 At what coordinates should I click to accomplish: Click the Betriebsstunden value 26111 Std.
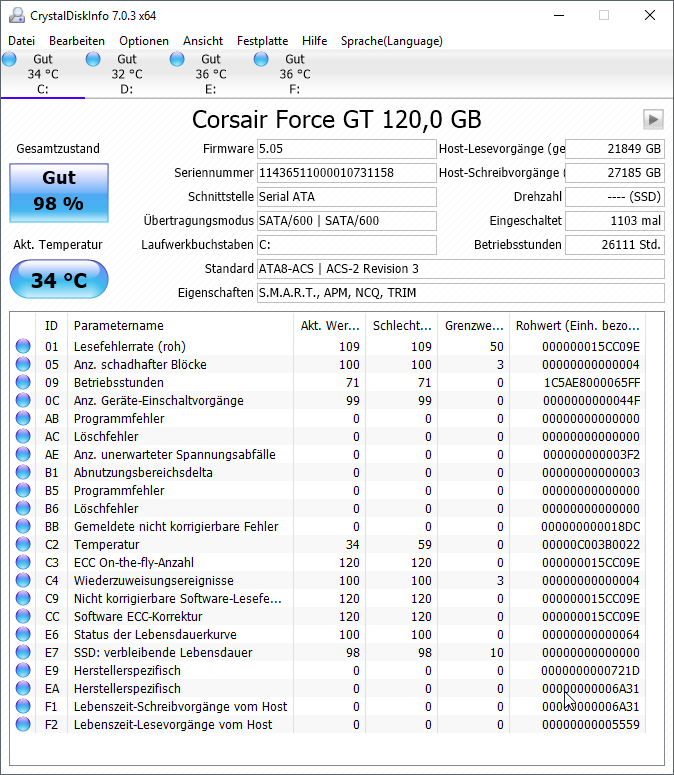(615, 245)
